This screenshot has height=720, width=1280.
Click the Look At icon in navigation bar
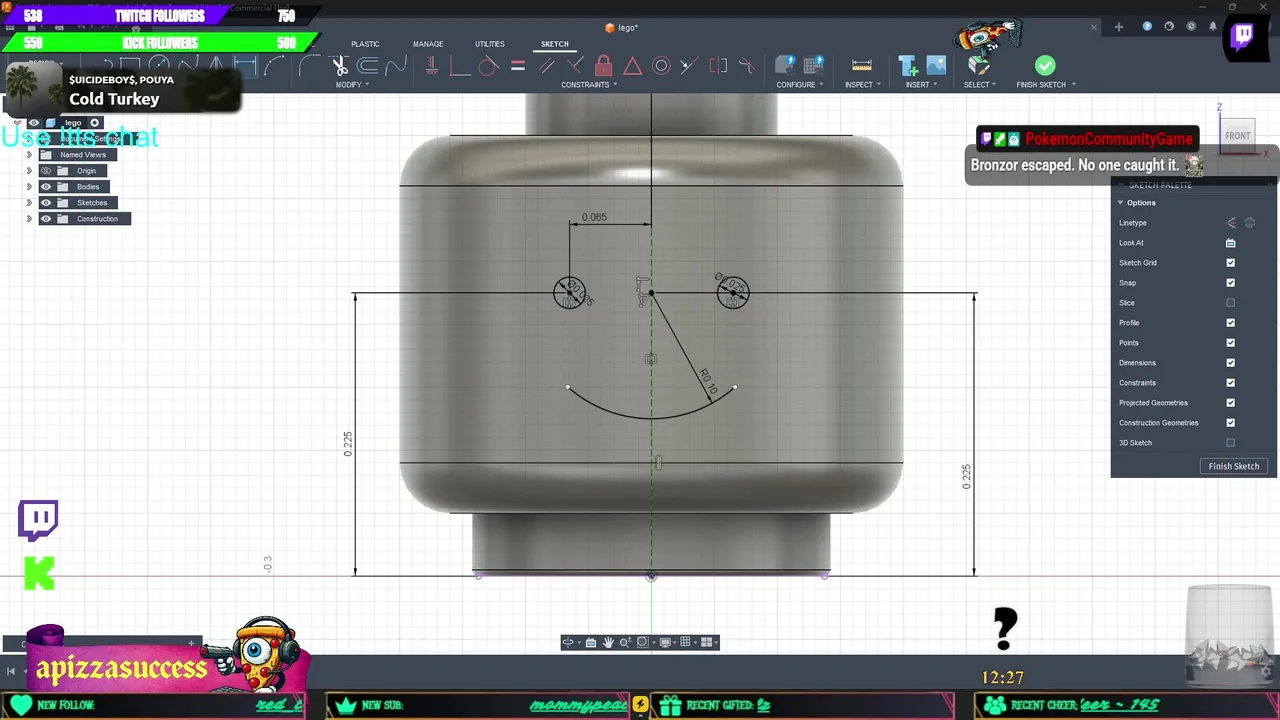tap(591, 642)
